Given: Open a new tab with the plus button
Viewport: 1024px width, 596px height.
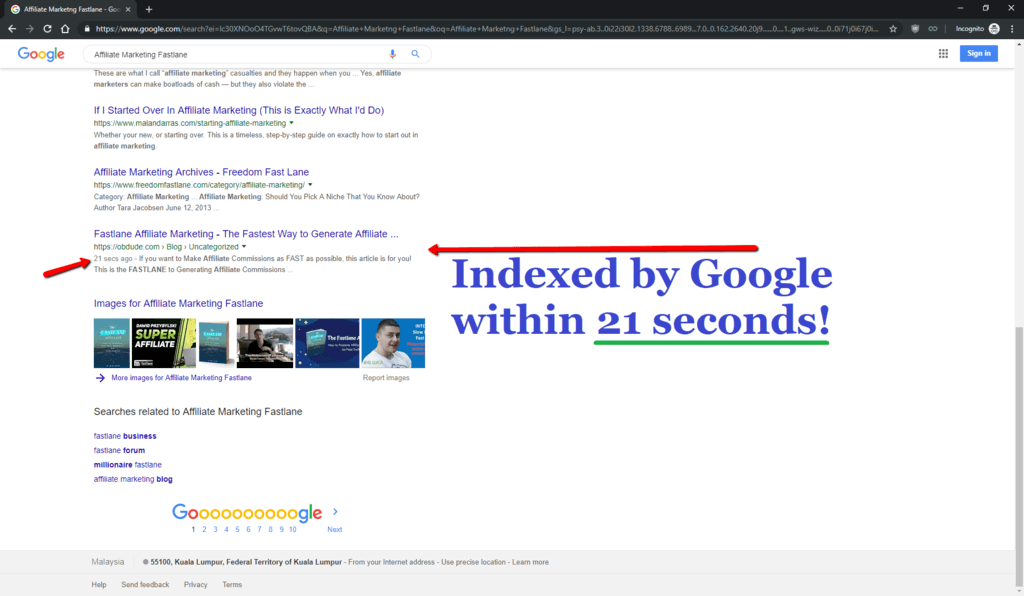Looking at the screenshot, I should pyautogui.click(x=149, y=9).
